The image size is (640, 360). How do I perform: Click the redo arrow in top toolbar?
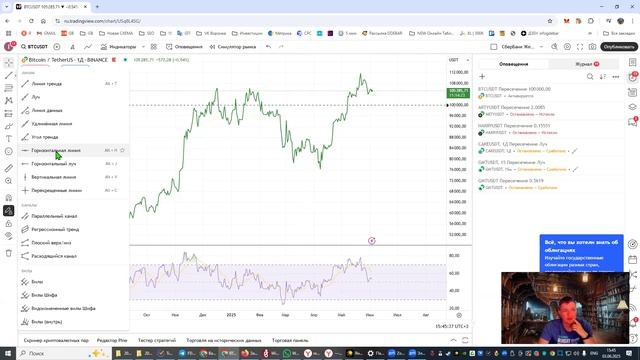click(281, 47)
